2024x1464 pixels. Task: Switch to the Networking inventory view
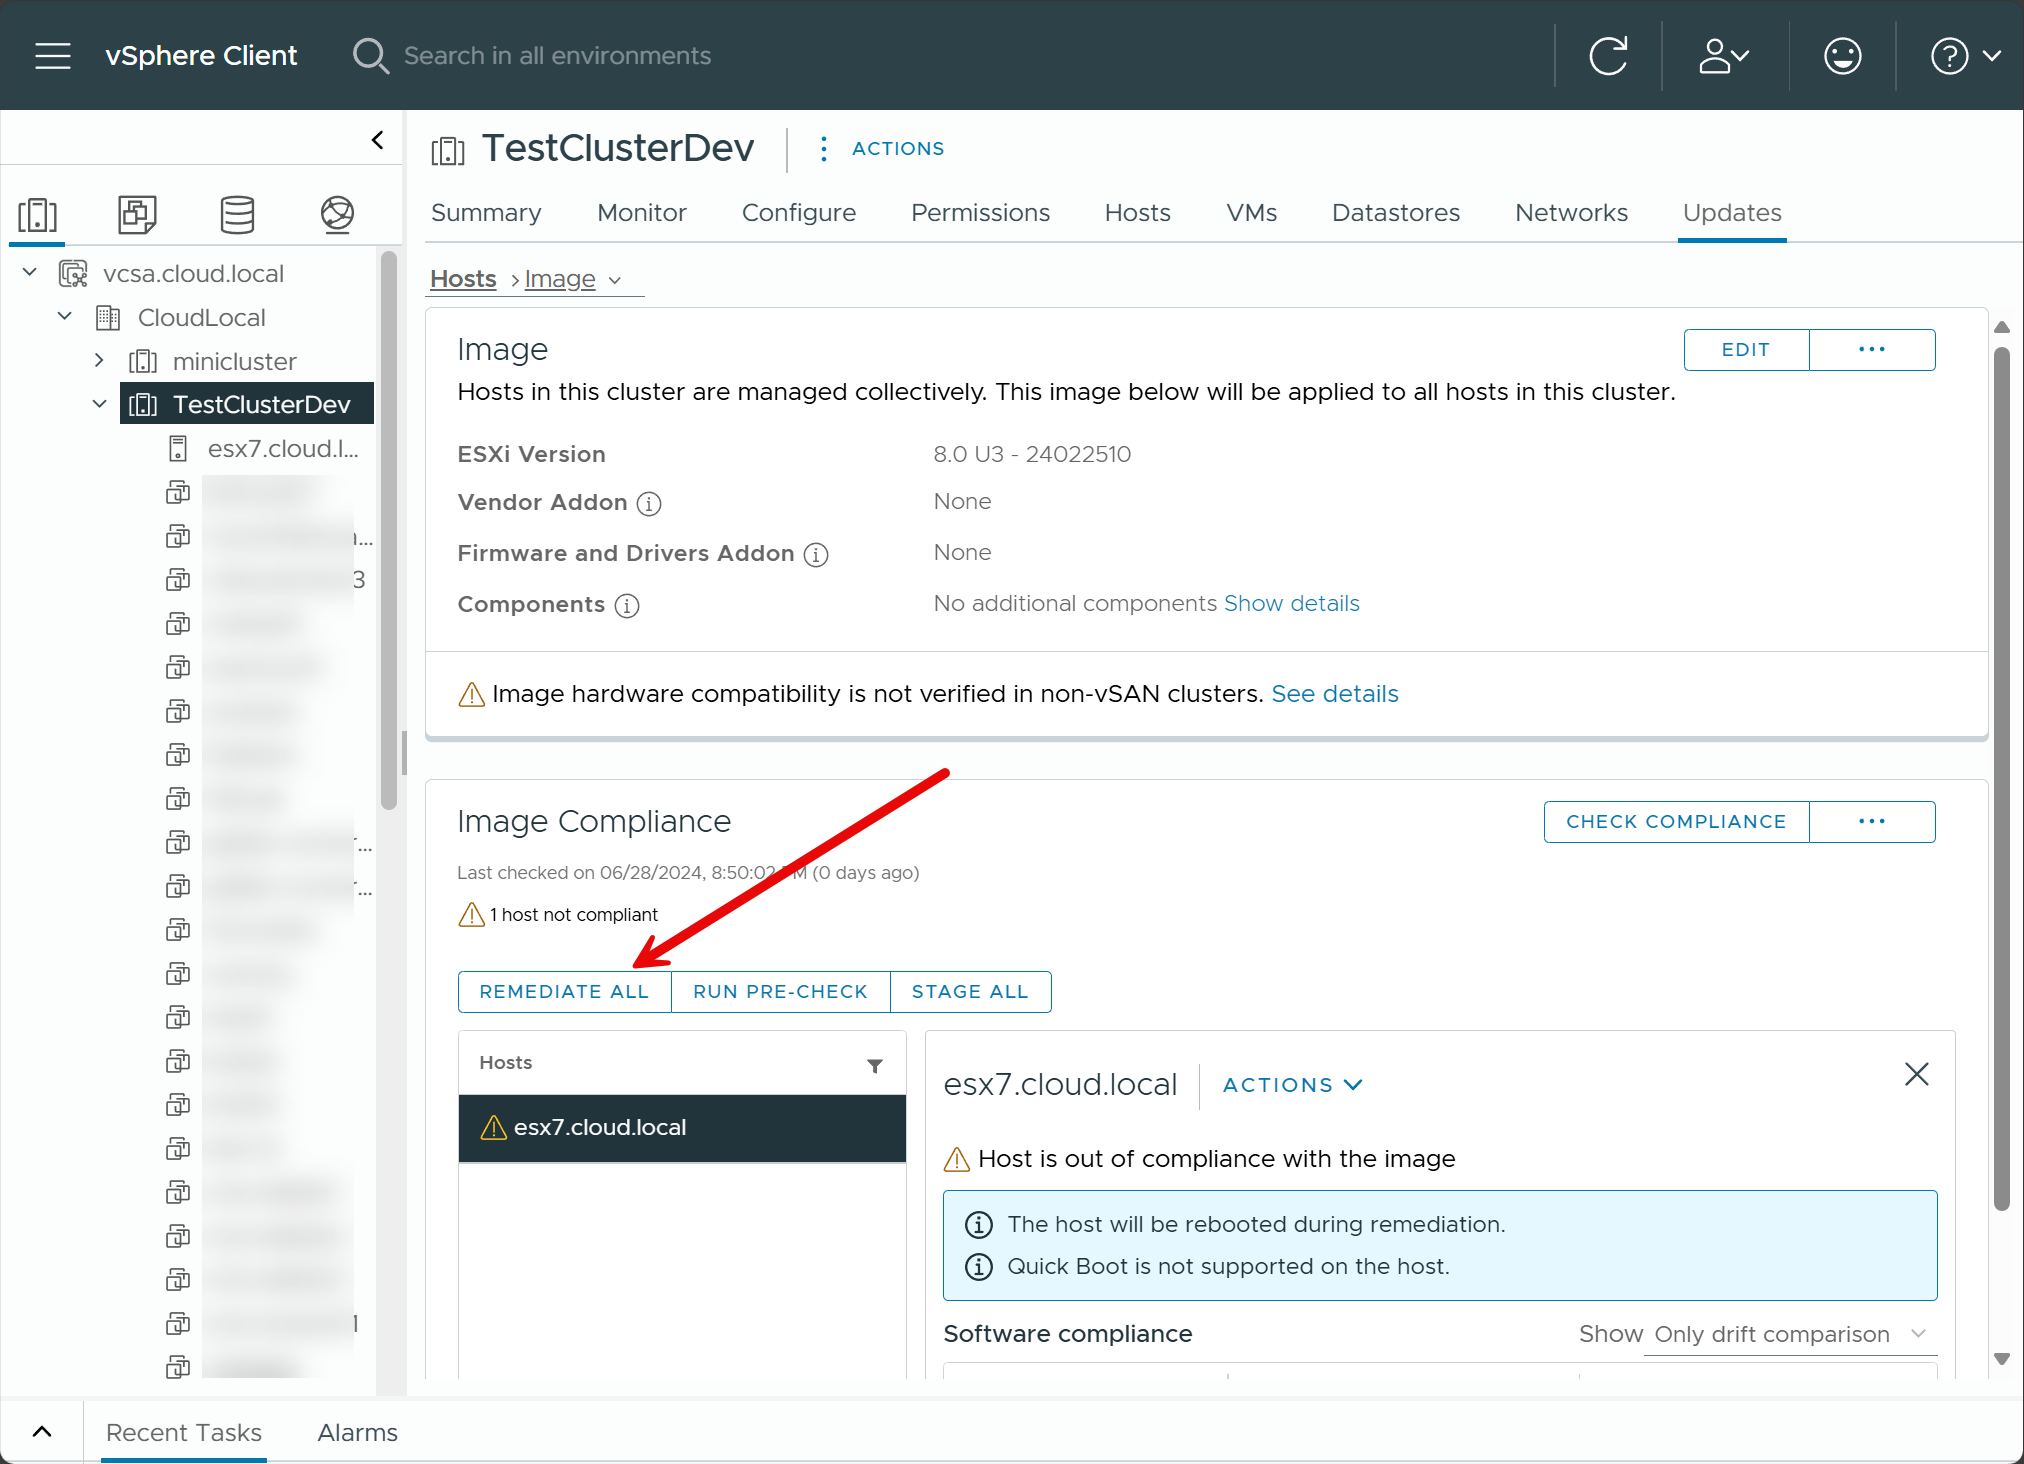337,214
